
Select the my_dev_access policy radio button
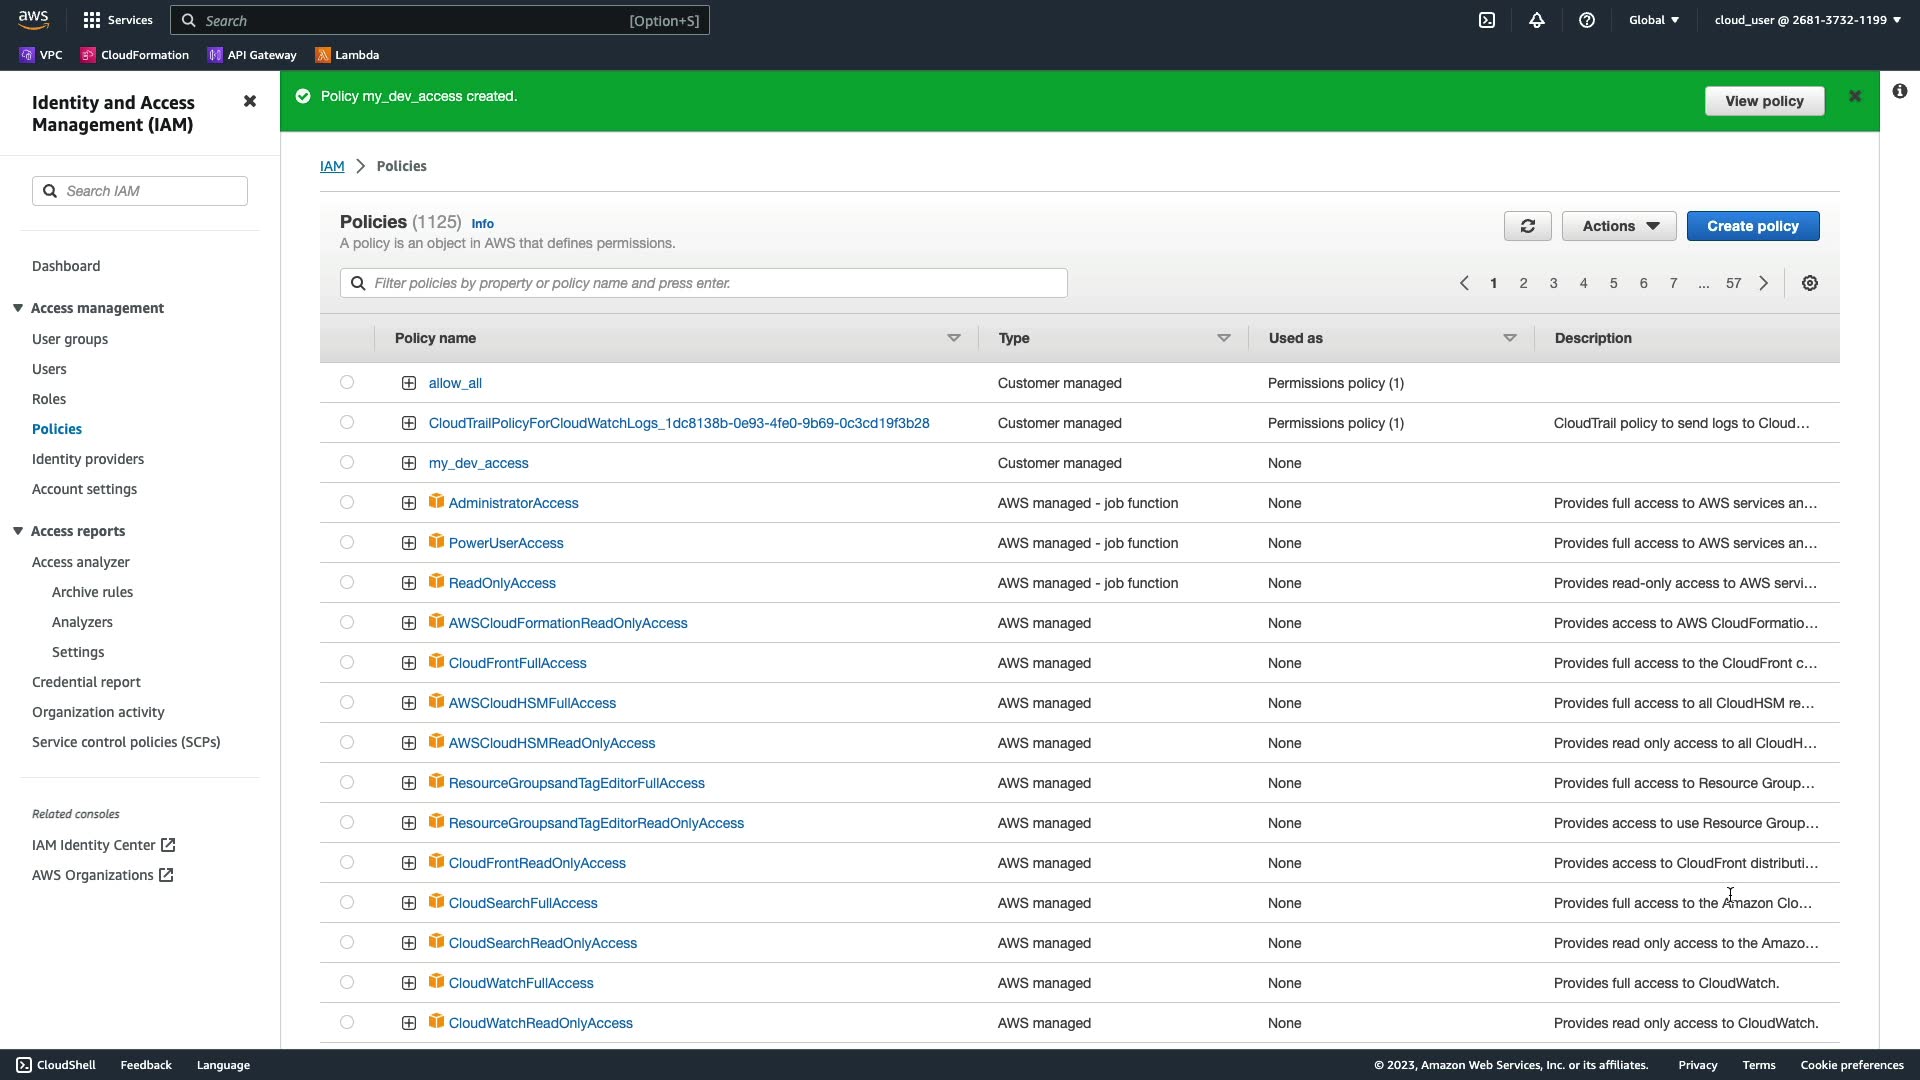347,462
